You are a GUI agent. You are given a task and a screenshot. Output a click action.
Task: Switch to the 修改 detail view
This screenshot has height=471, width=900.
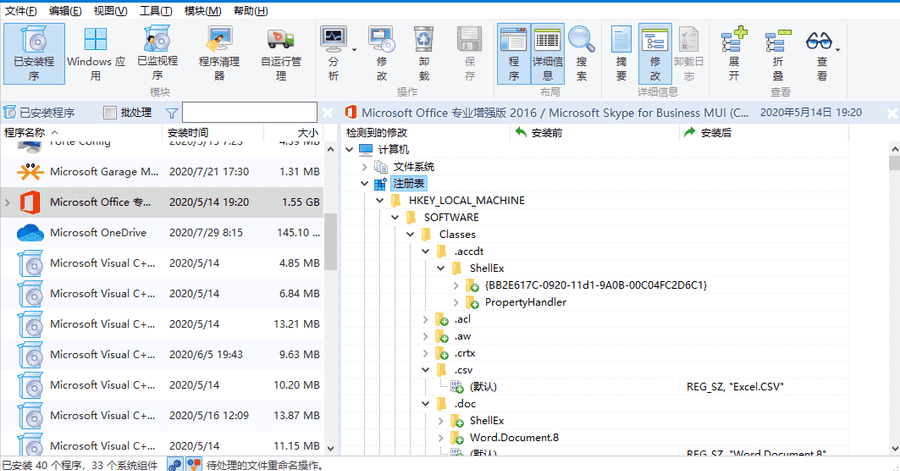point(655,54)
